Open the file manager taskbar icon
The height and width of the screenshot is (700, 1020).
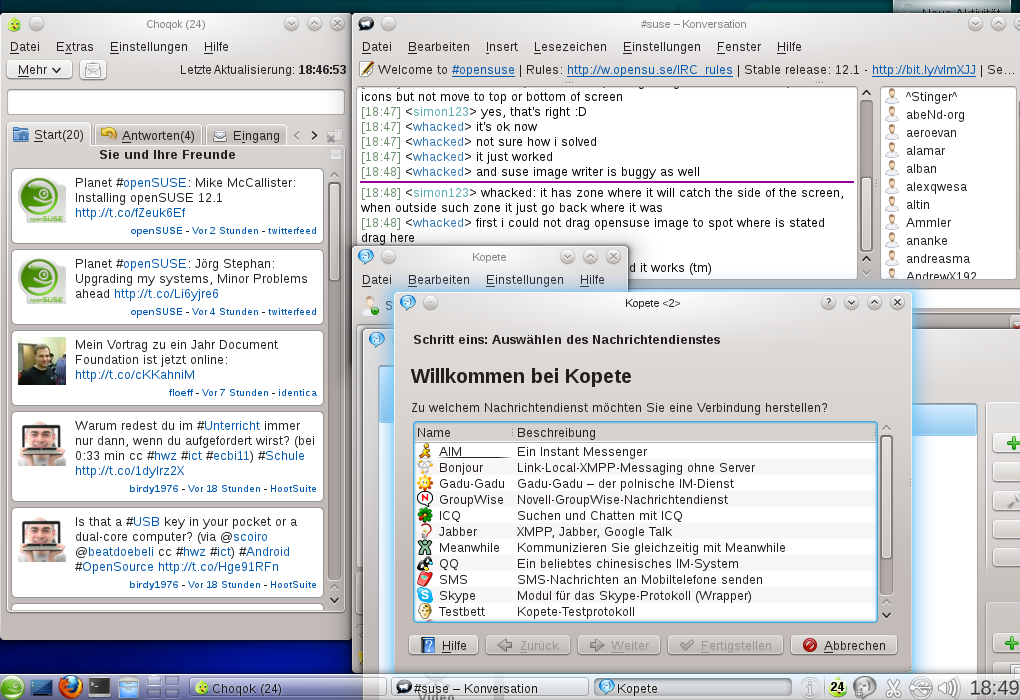[128, 687]
